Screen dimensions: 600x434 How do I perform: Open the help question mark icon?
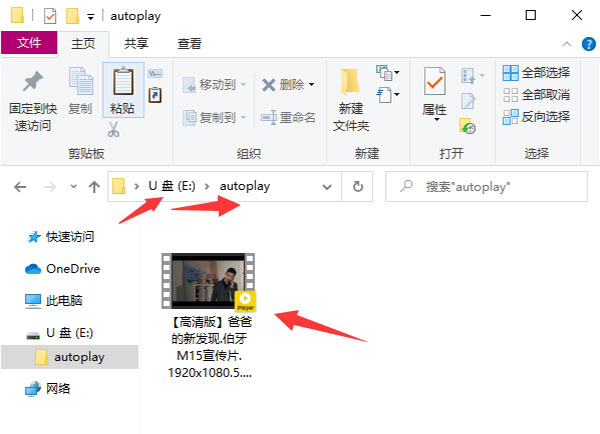click(589, 44)
